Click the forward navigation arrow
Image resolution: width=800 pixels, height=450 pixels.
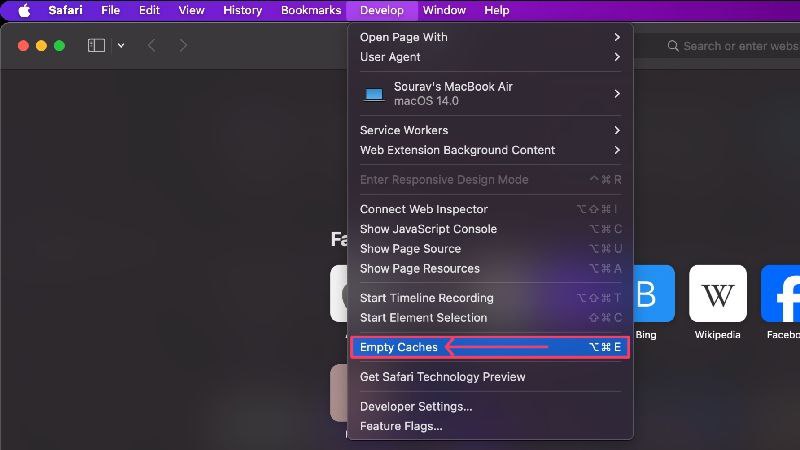coord(183,45)
